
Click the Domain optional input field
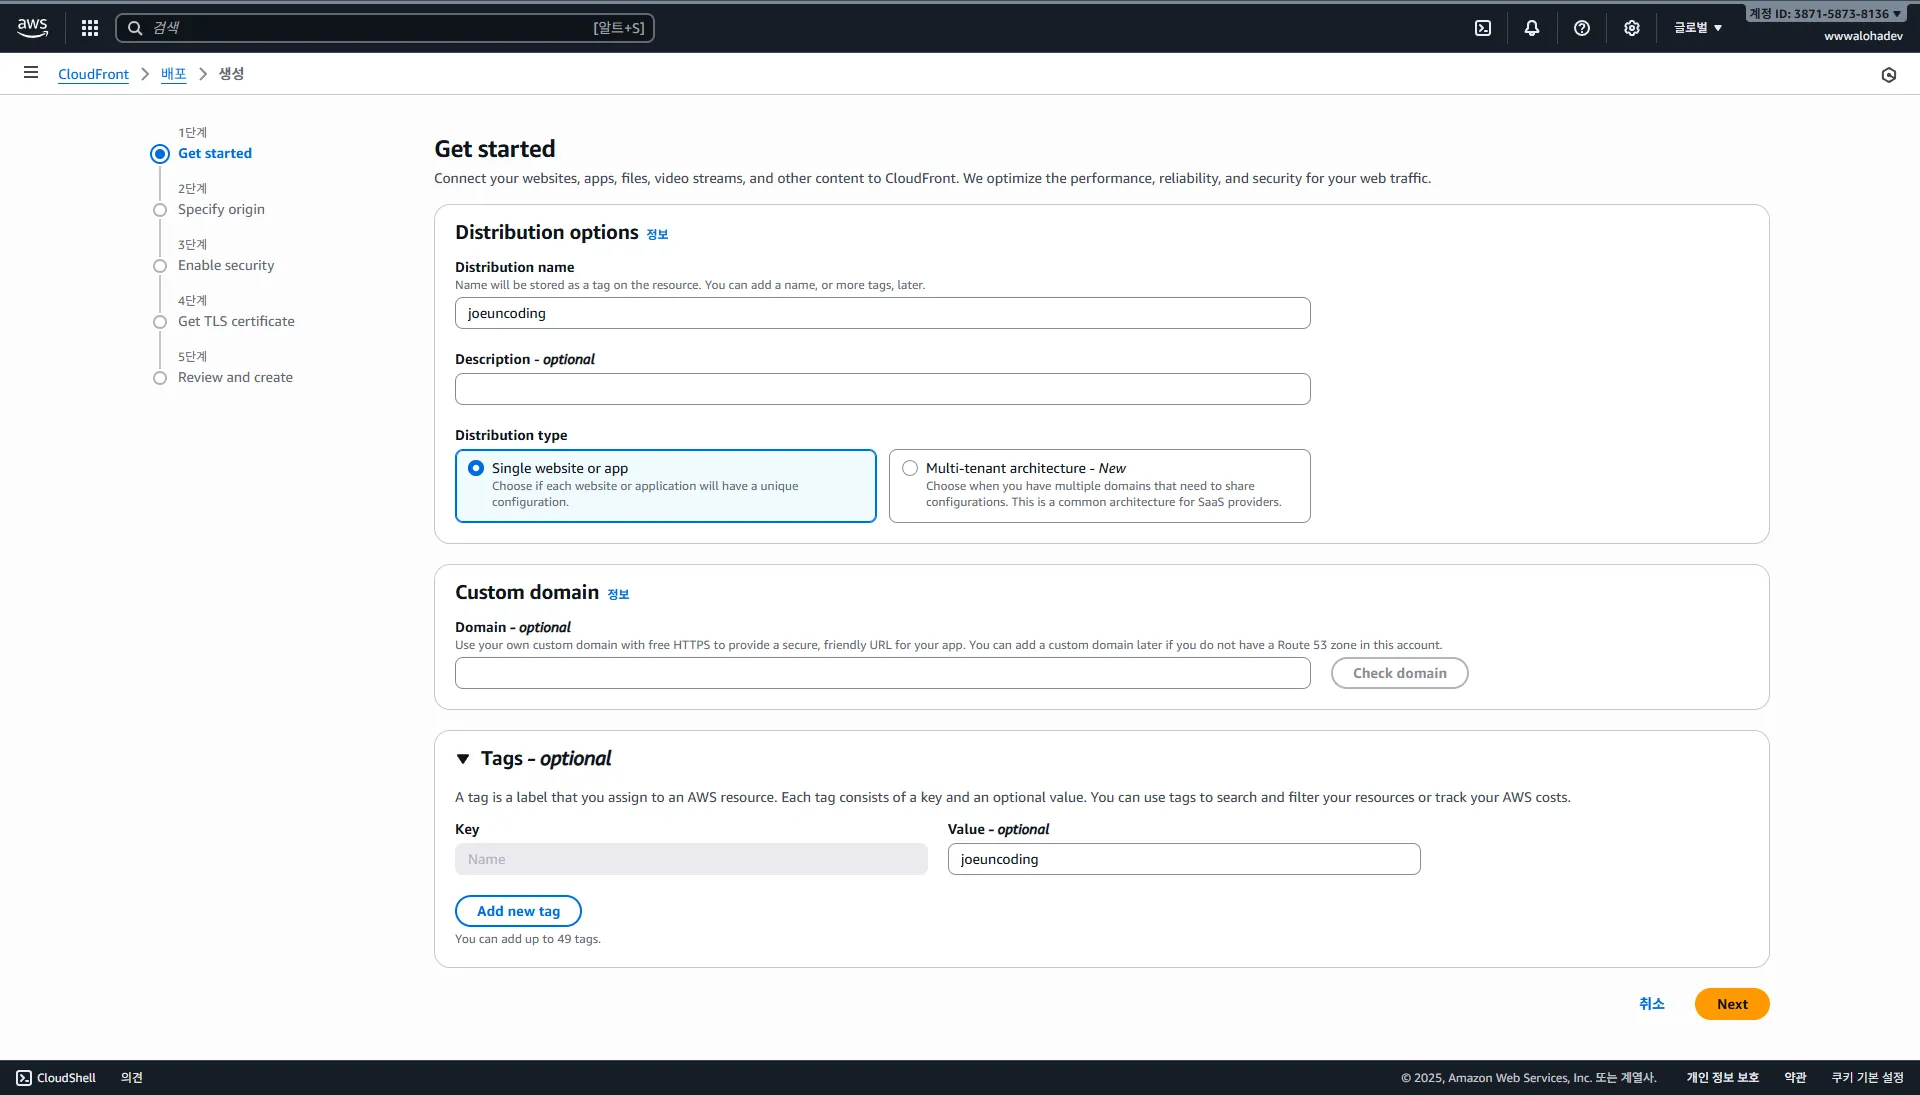tap(882, 673)
